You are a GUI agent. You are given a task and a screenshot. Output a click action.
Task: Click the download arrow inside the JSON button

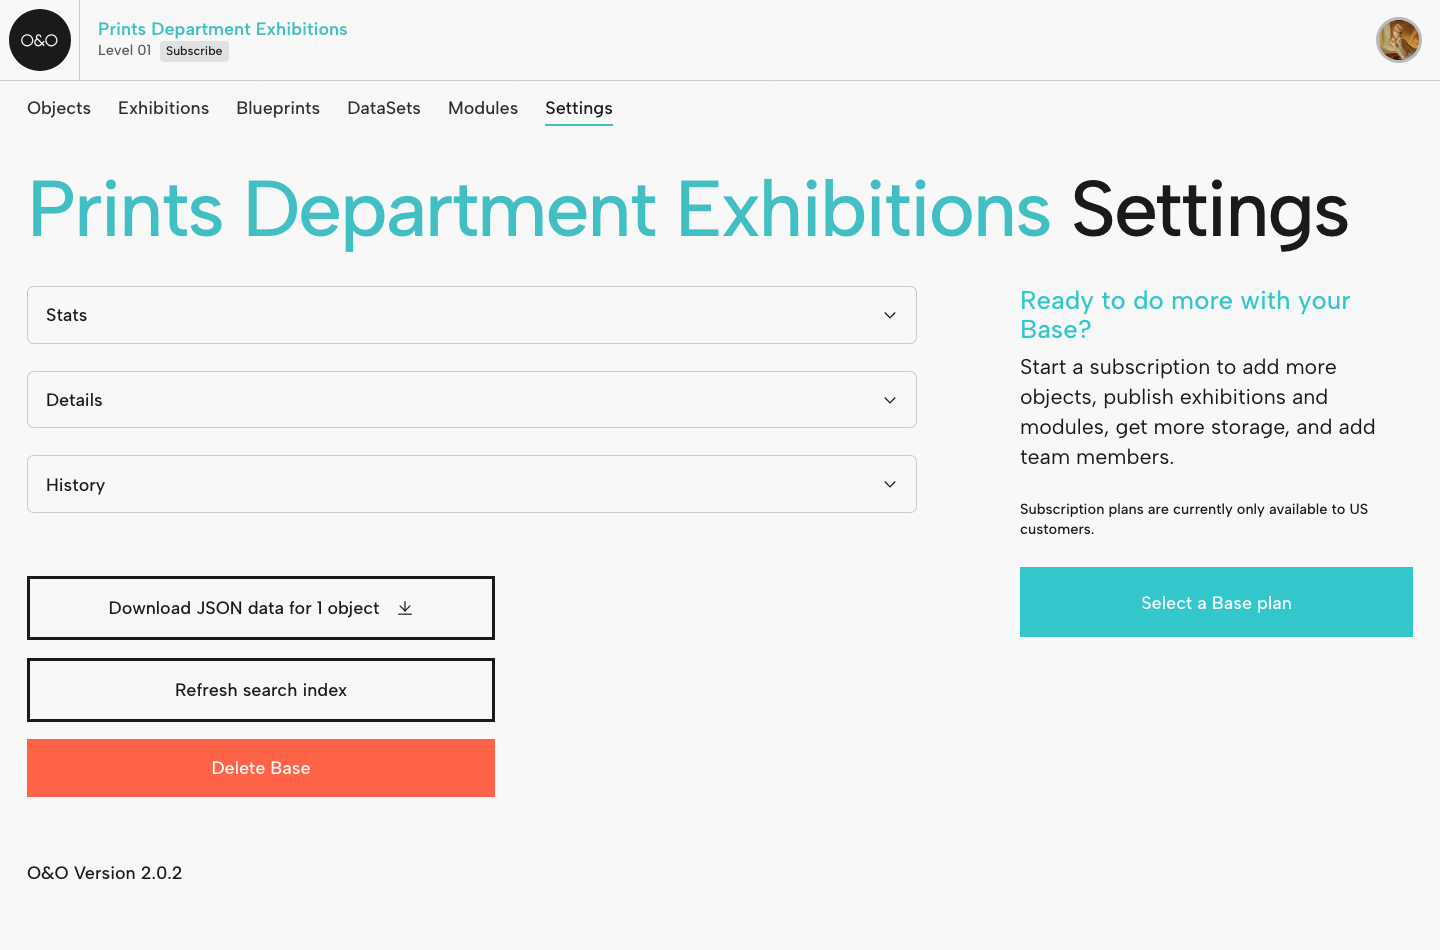[x=405, y=607]
